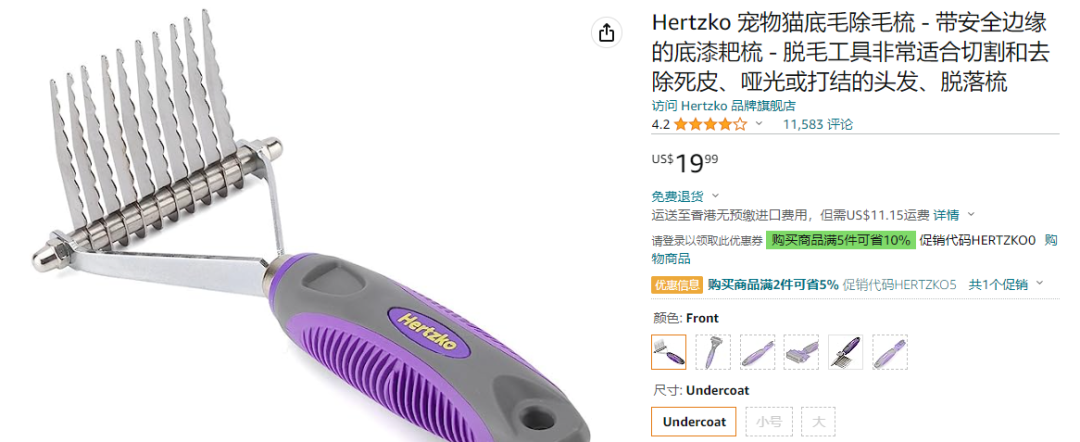Choose the Undercoat size option

(x=694, y=421)
